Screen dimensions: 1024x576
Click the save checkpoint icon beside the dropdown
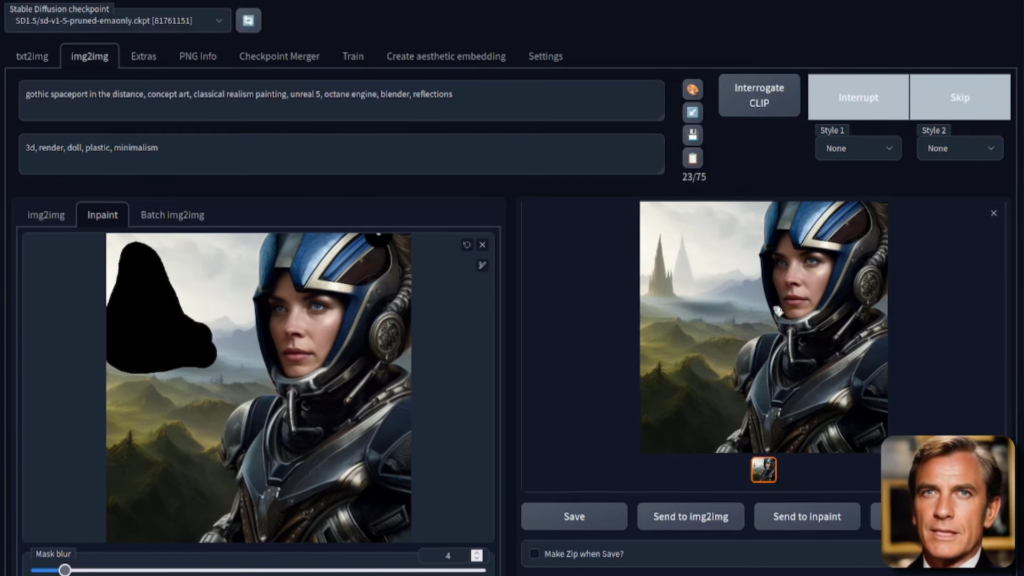(x=248, y=20)
